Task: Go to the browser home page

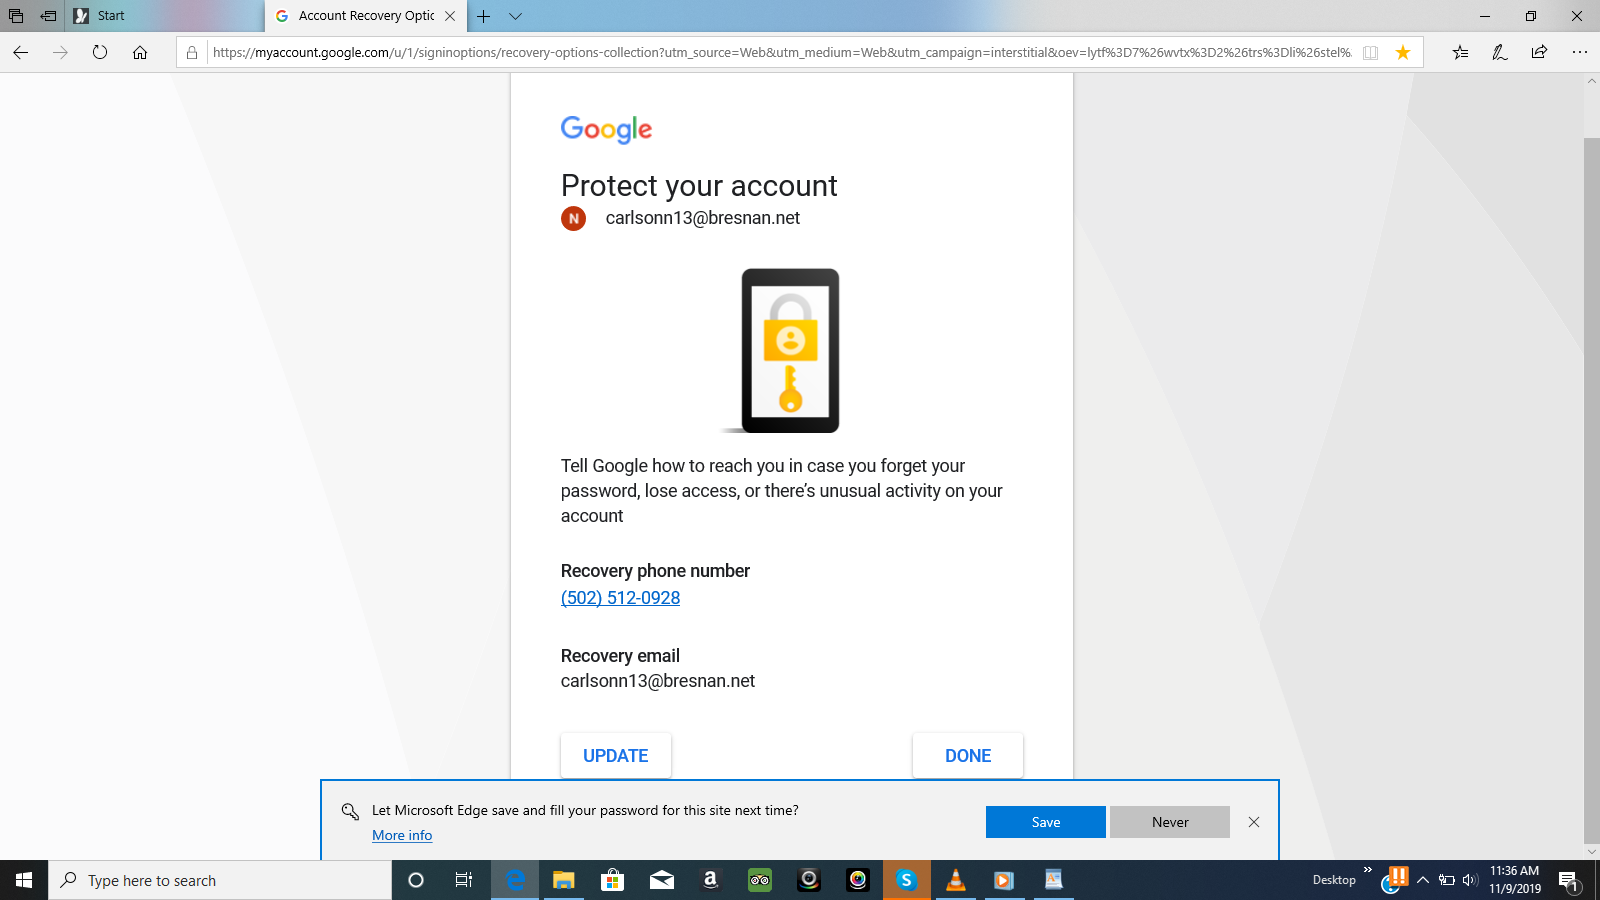Action: click(x=140, y=53)
